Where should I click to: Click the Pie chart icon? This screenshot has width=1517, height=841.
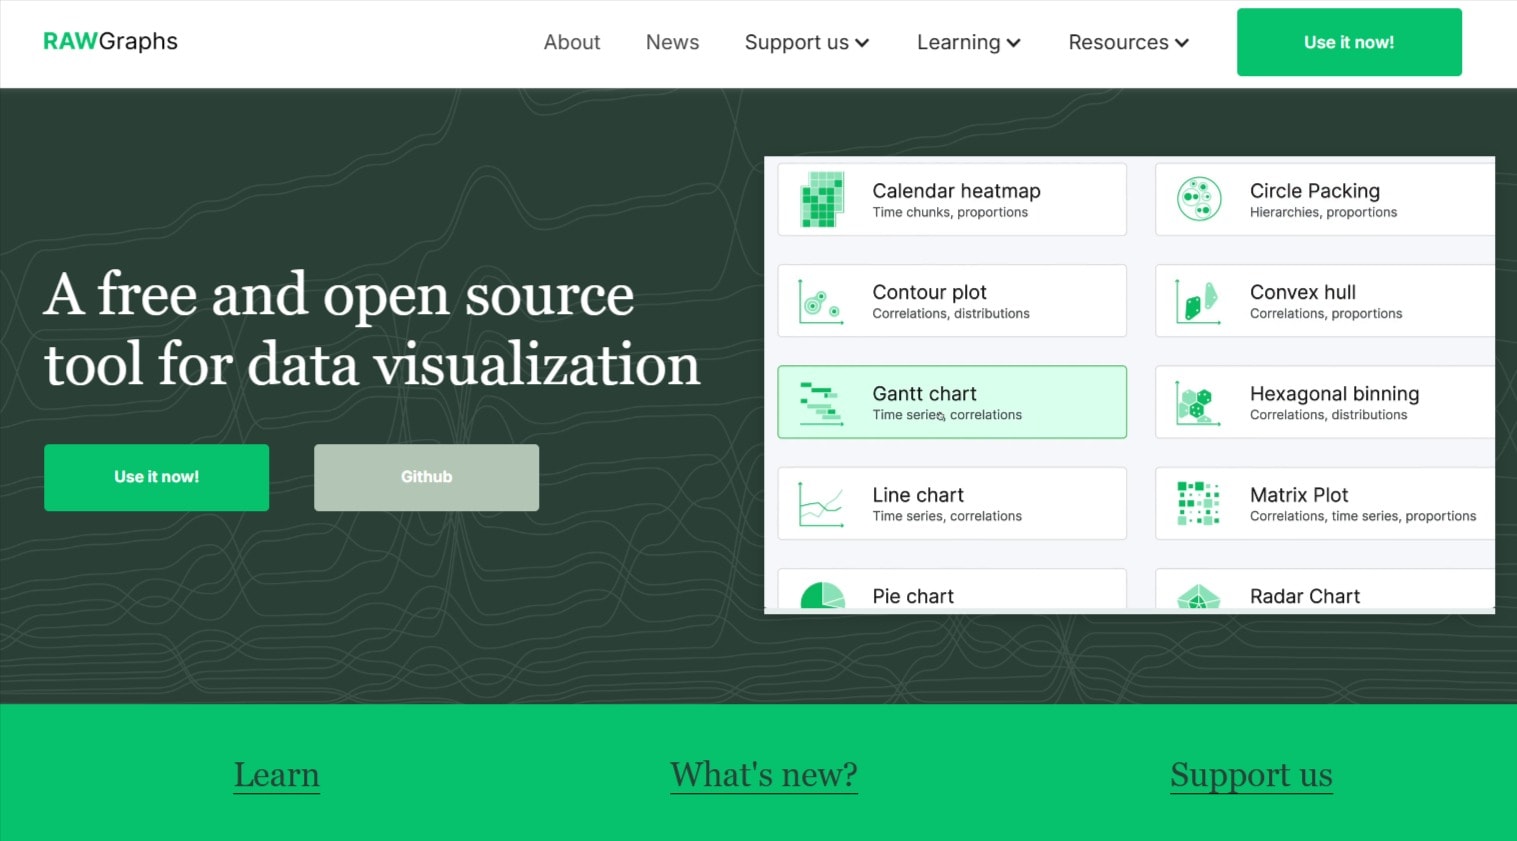click(823, 596)
